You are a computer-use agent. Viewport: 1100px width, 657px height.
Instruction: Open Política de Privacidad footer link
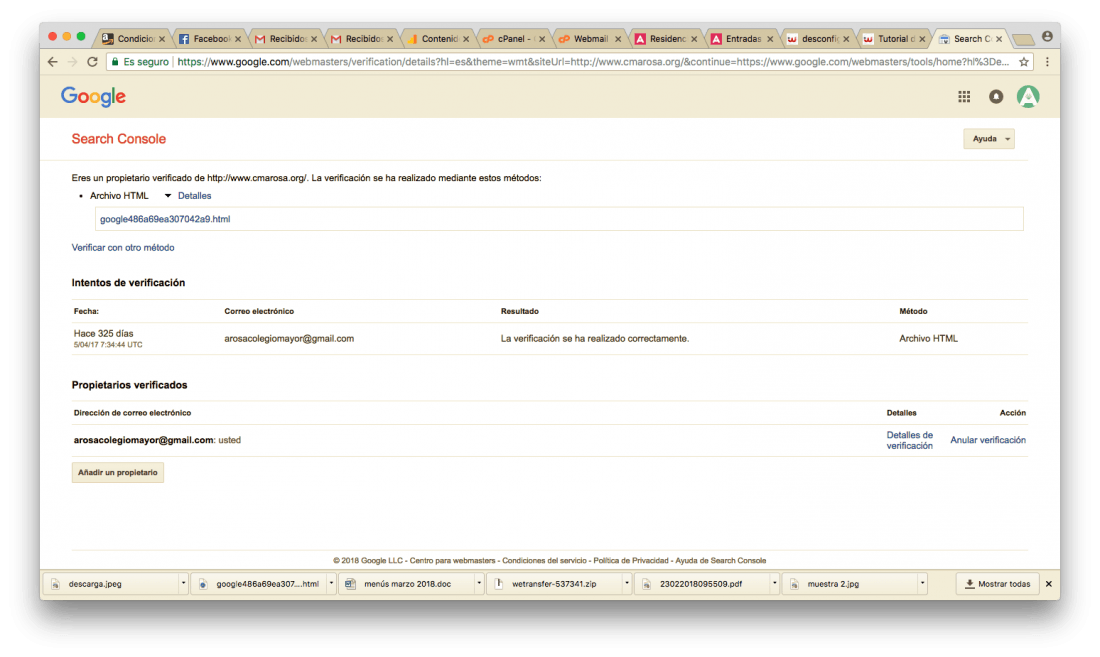[x=631, y=561]
